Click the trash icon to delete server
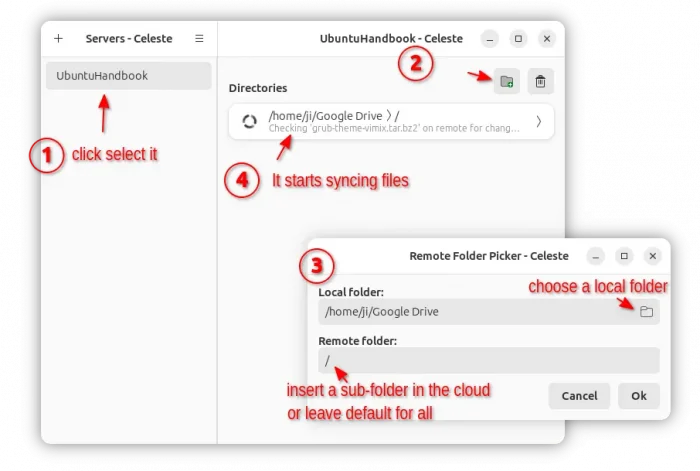Viewport: 700px width, 471px height. tap(540, 82)
